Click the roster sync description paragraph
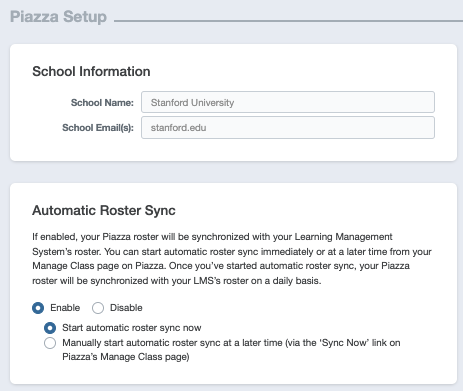This screenshot has height=391, width=463. (232, 259)
